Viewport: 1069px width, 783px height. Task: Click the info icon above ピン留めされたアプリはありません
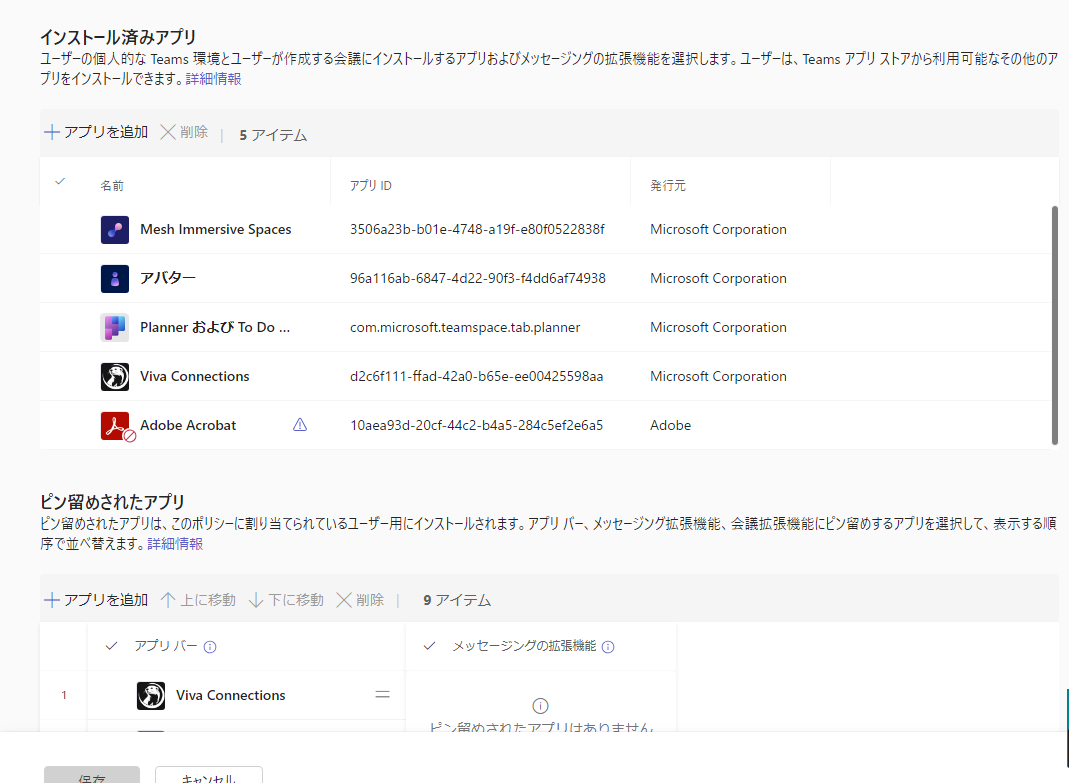(x=540, y=706)
